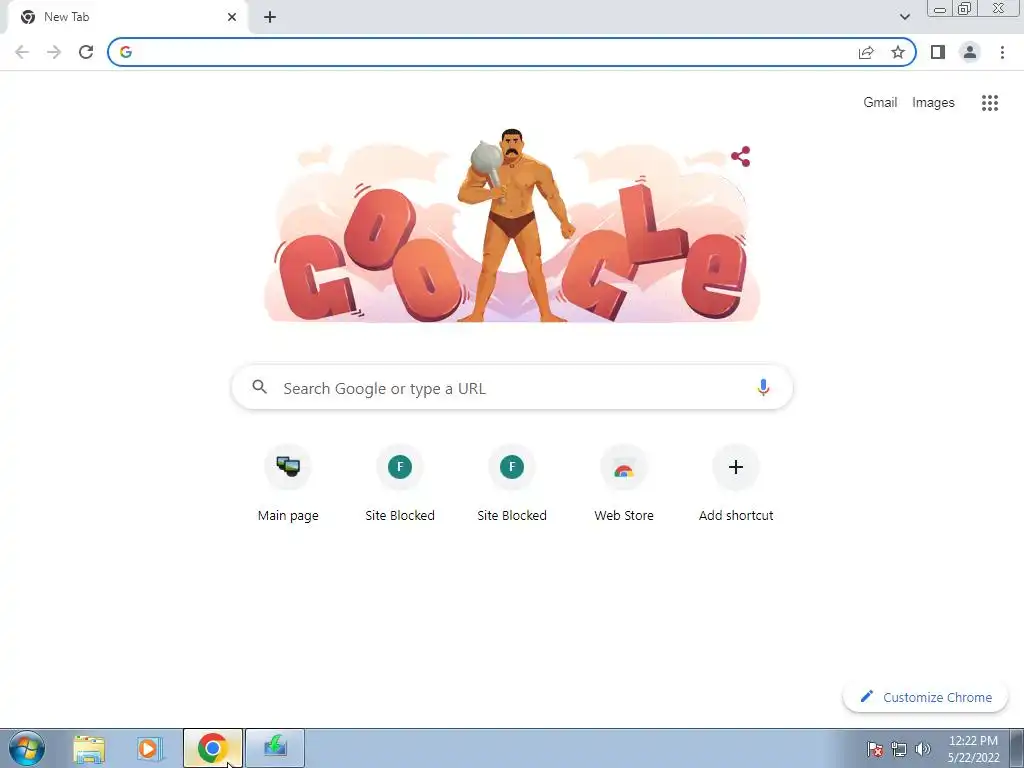
Task: Open the clock showing 12:22 PM
Action: point(974,749)
